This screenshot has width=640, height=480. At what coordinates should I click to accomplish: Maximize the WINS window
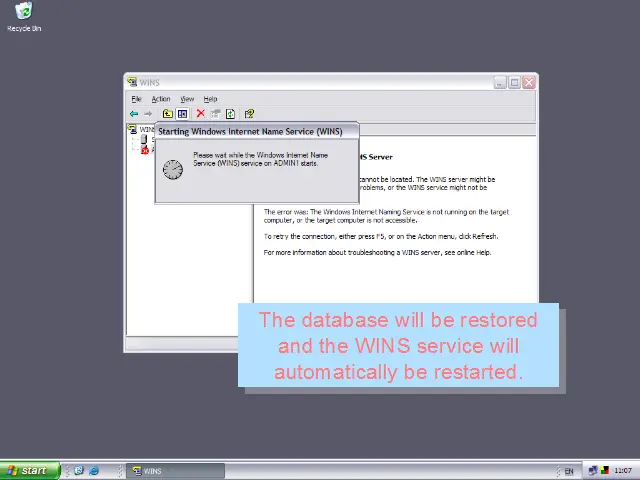point(514,82)
